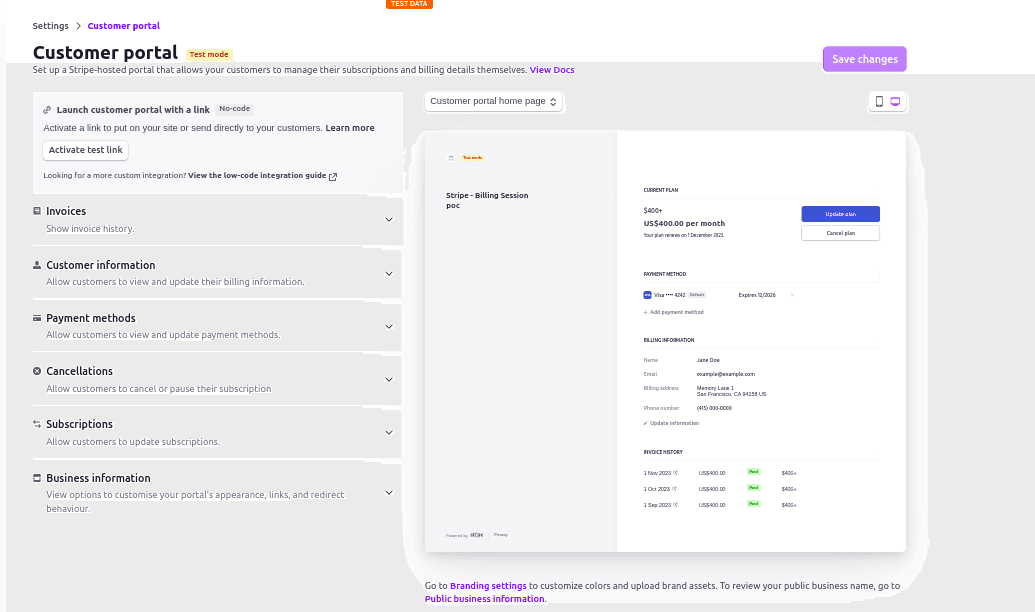Click the Stripe logo in preview footer
This screenshot has width=1035, height=612.
coord(477,535)
